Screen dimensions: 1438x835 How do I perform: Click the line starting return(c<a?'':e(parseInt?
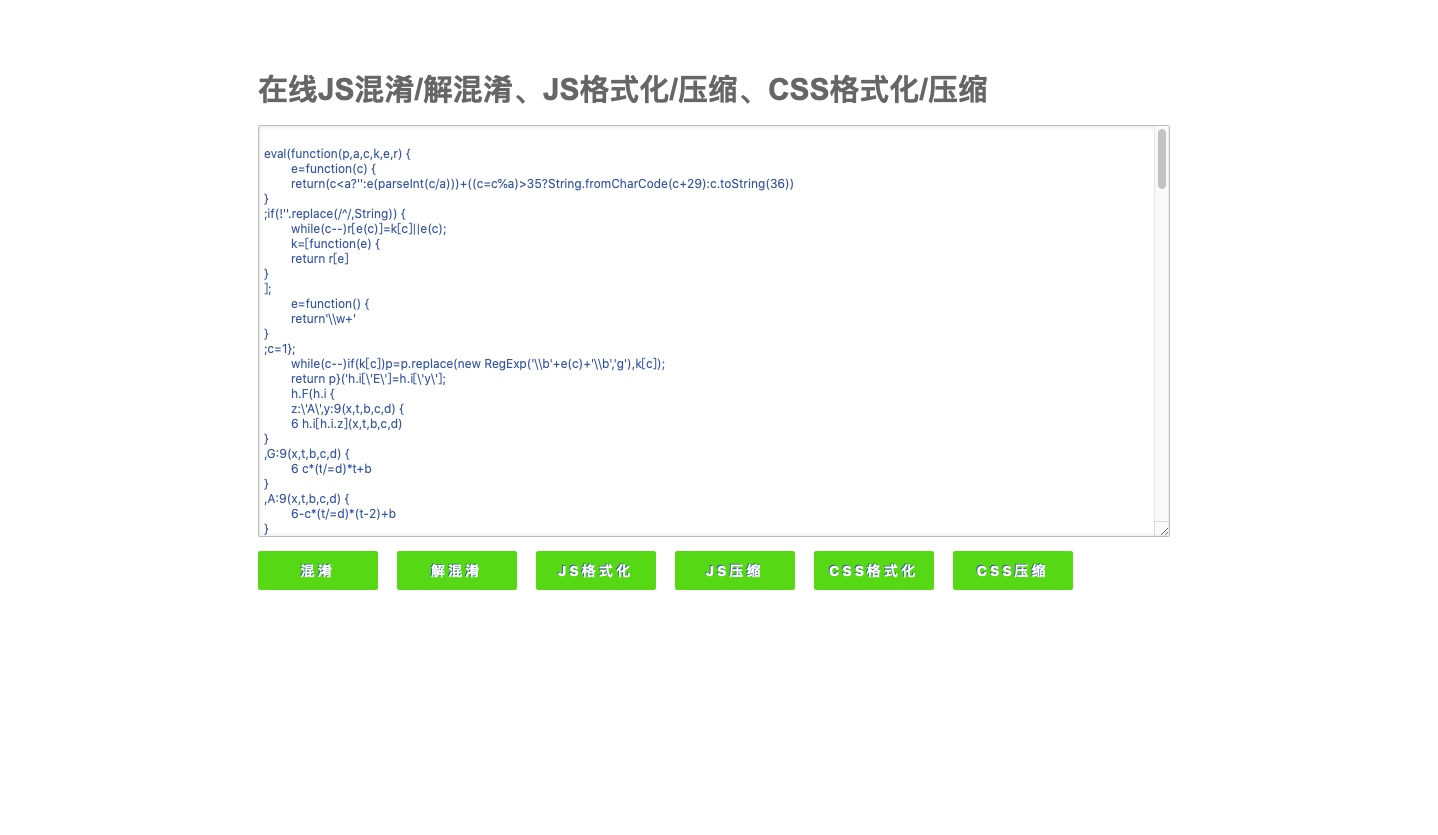pos(542,184)
